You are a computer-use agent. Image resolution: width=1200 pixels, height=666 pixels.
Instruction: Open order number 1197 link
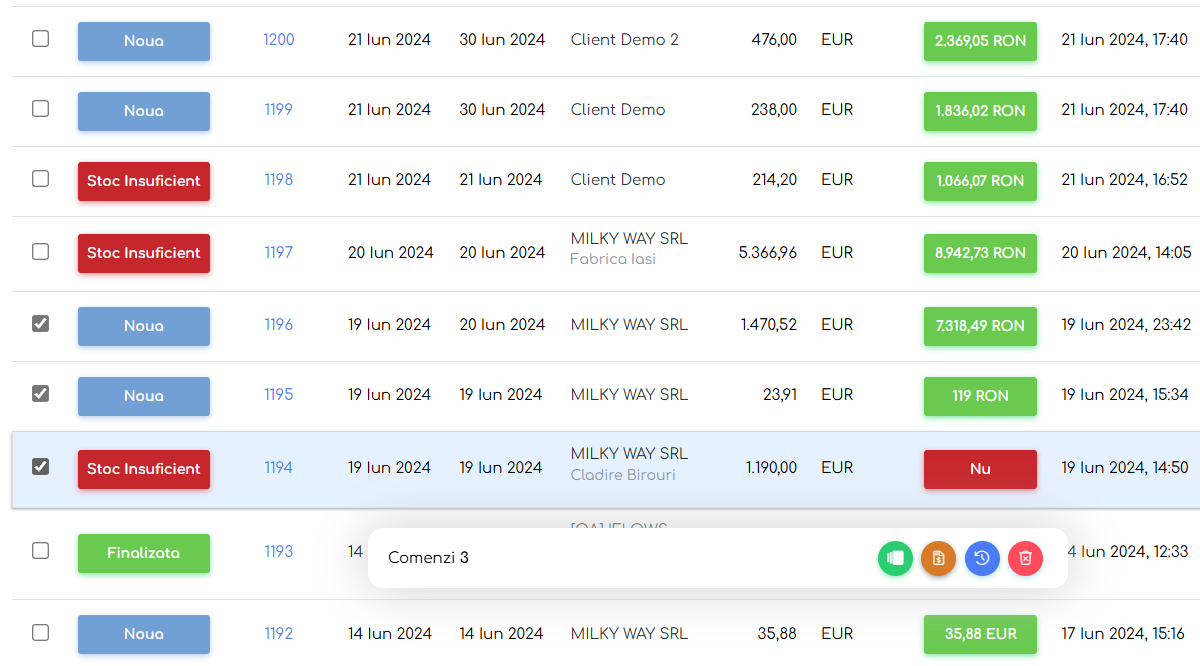click(278, 252)
